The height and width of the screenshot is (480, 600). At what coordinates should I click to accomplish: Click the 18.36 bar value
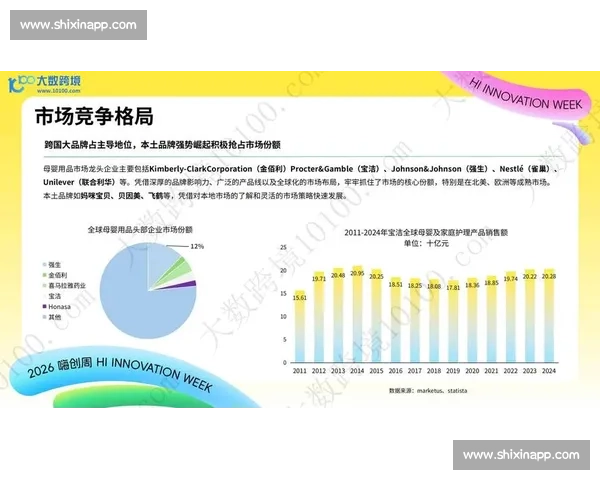pos(472,285)
